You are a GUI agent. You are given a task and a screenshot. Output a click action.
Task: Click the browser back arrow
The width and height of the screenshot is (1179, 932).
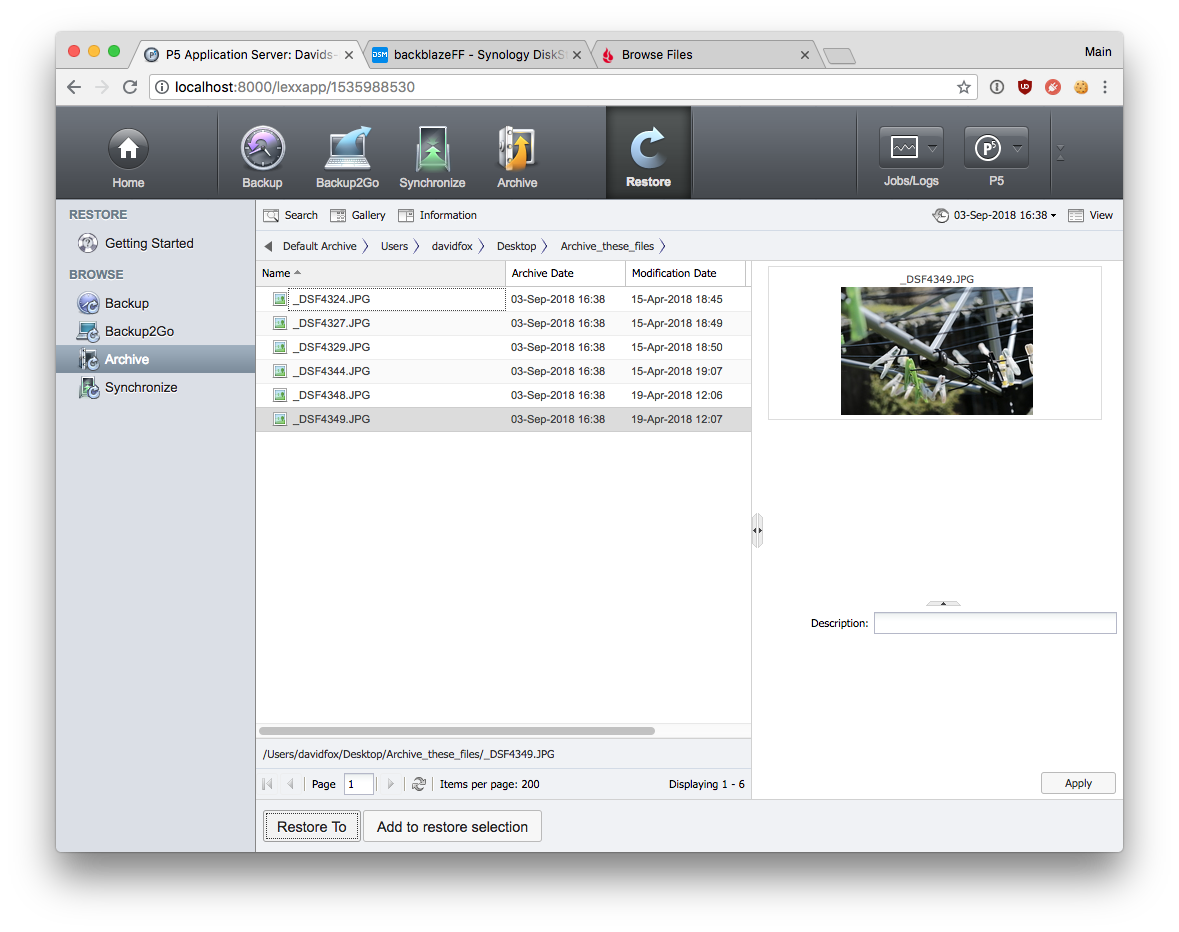point(74,87)
